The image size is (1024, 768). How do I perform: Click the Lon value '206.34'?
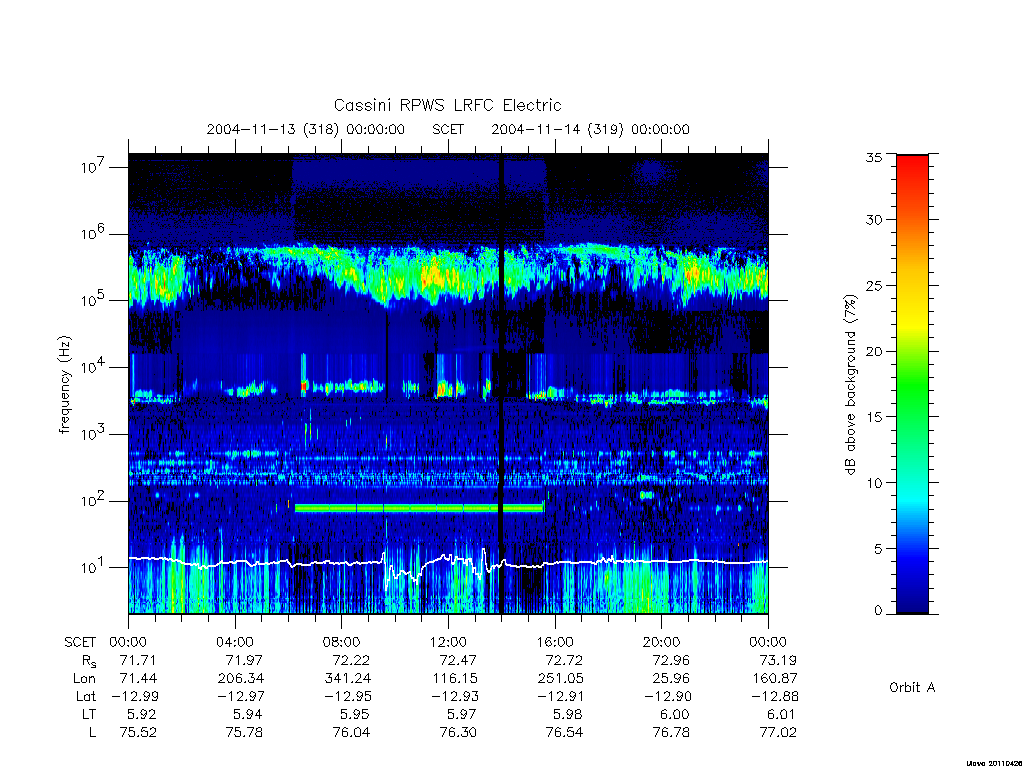point(242,679)
